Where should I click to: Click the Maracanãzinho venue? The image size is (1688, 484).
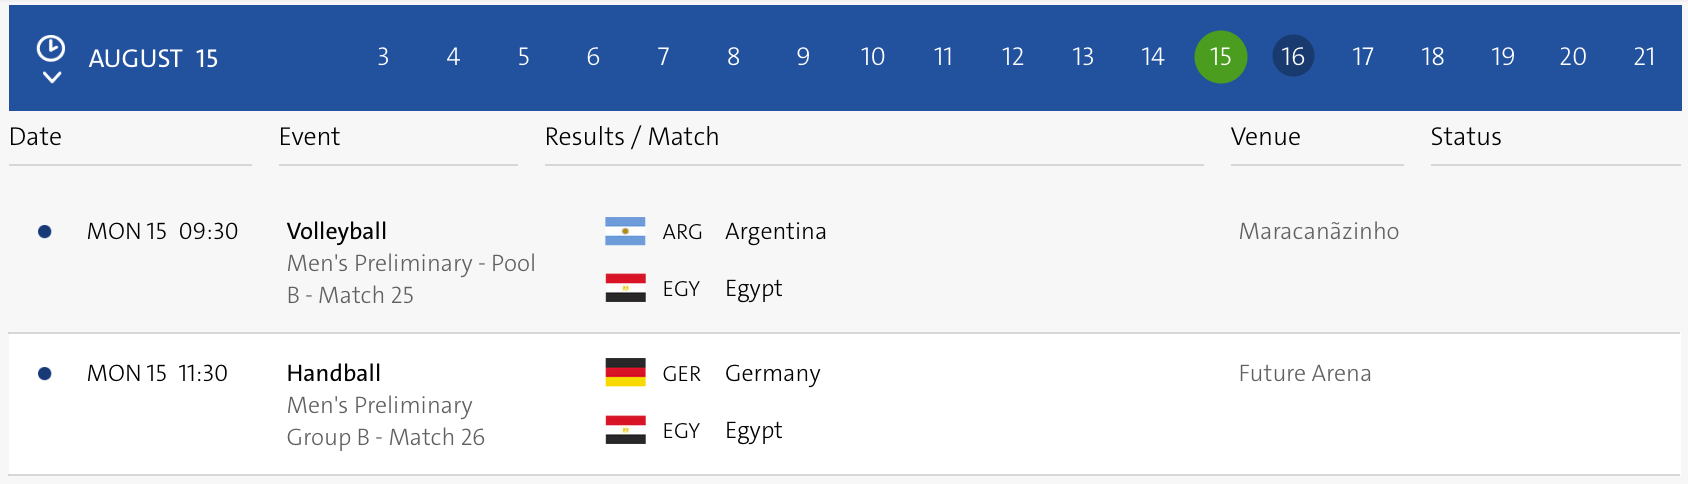(x=1318, y=231)
